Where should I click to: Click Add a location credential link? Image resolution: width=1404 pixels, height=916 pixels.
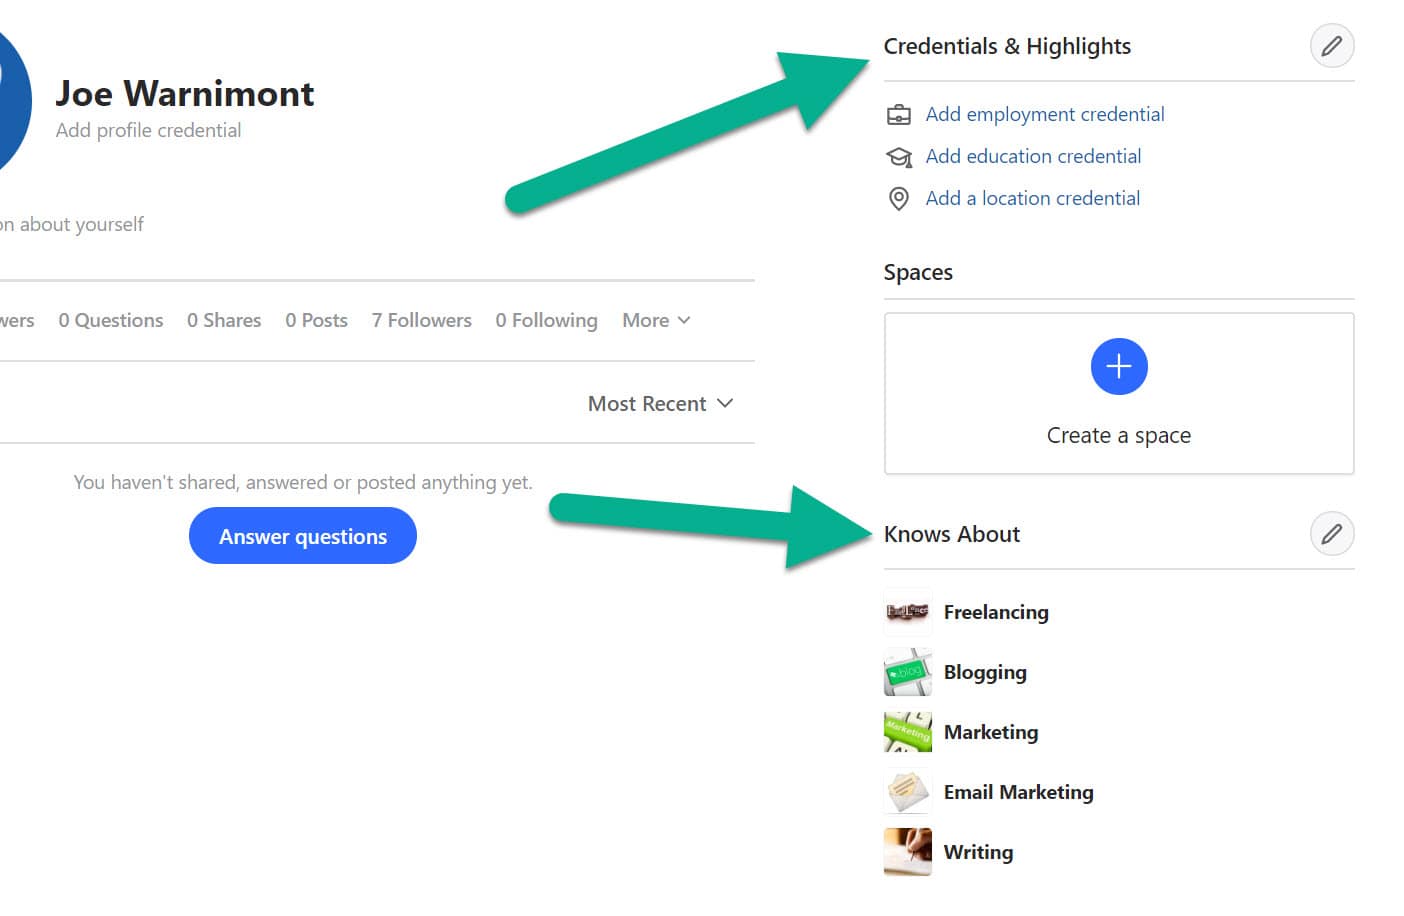1032,198
